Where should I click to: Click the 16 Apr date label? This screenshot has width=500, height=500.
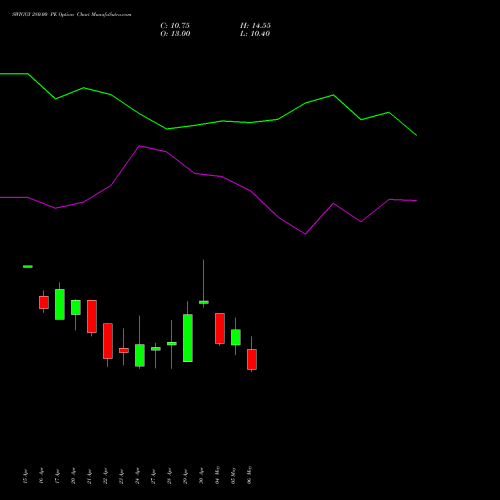[41, 476]
